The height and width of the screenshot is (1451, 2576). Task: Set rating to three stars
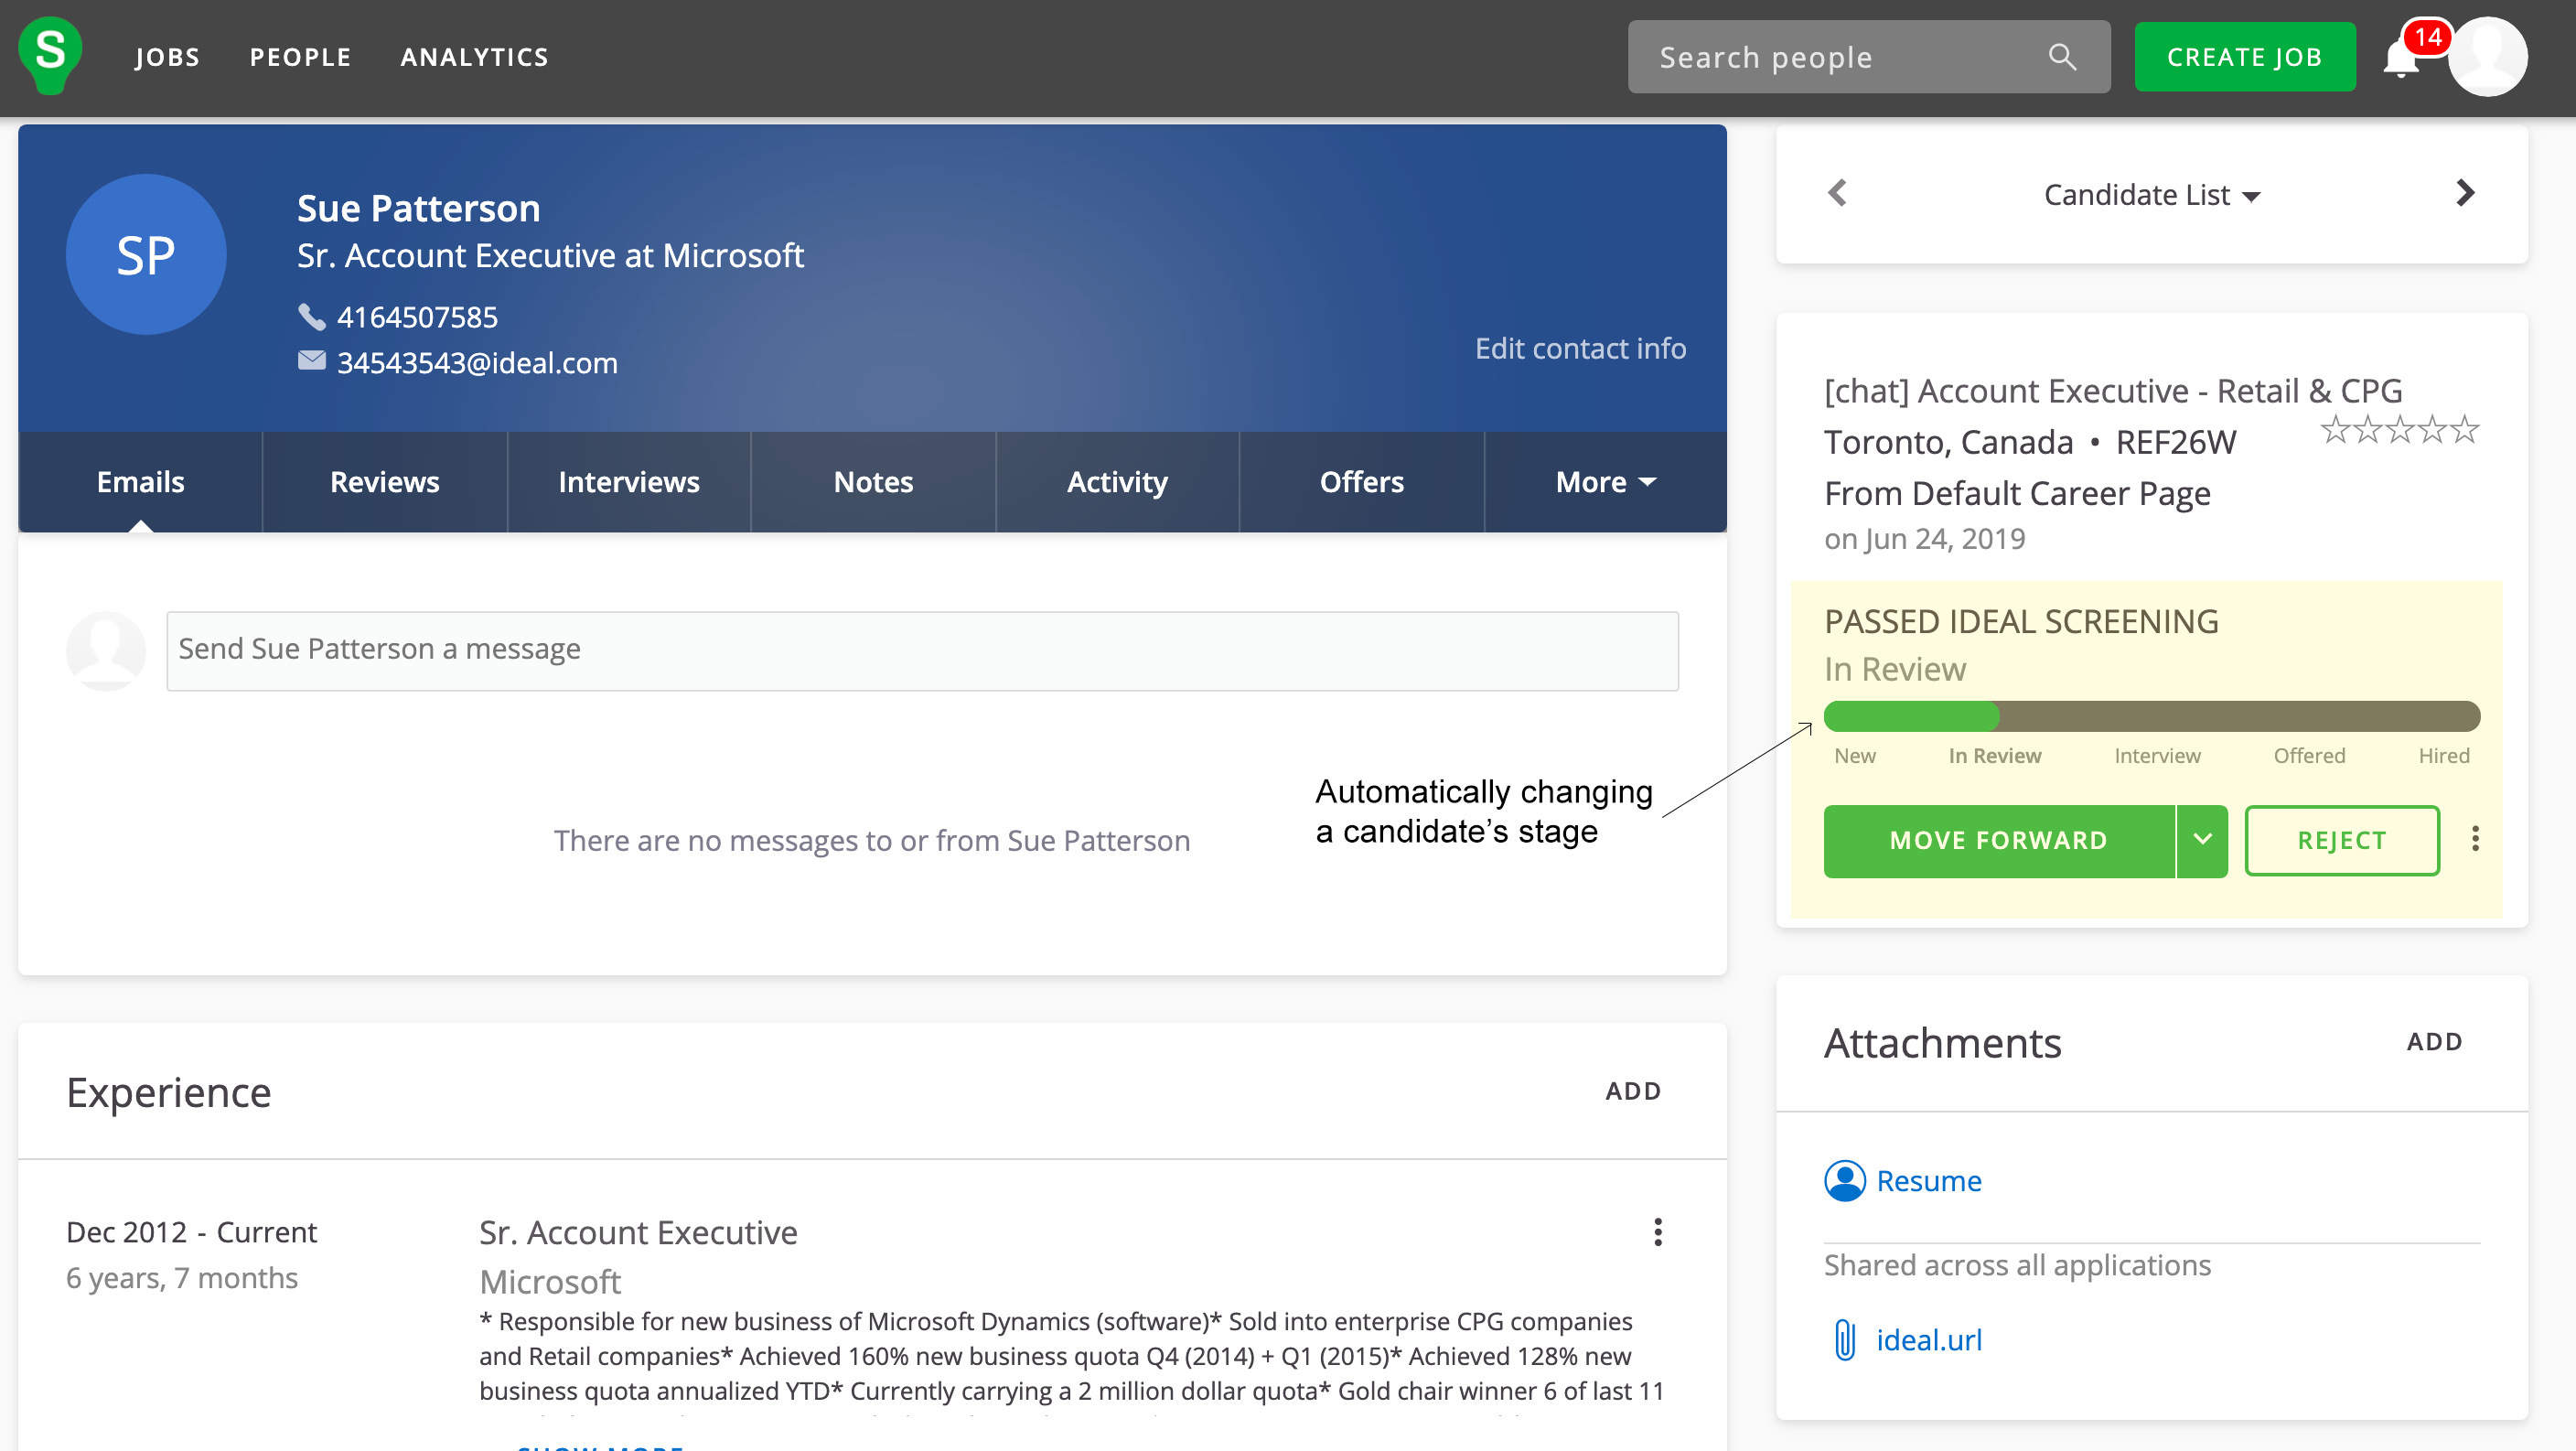(x=2400, y=430)
